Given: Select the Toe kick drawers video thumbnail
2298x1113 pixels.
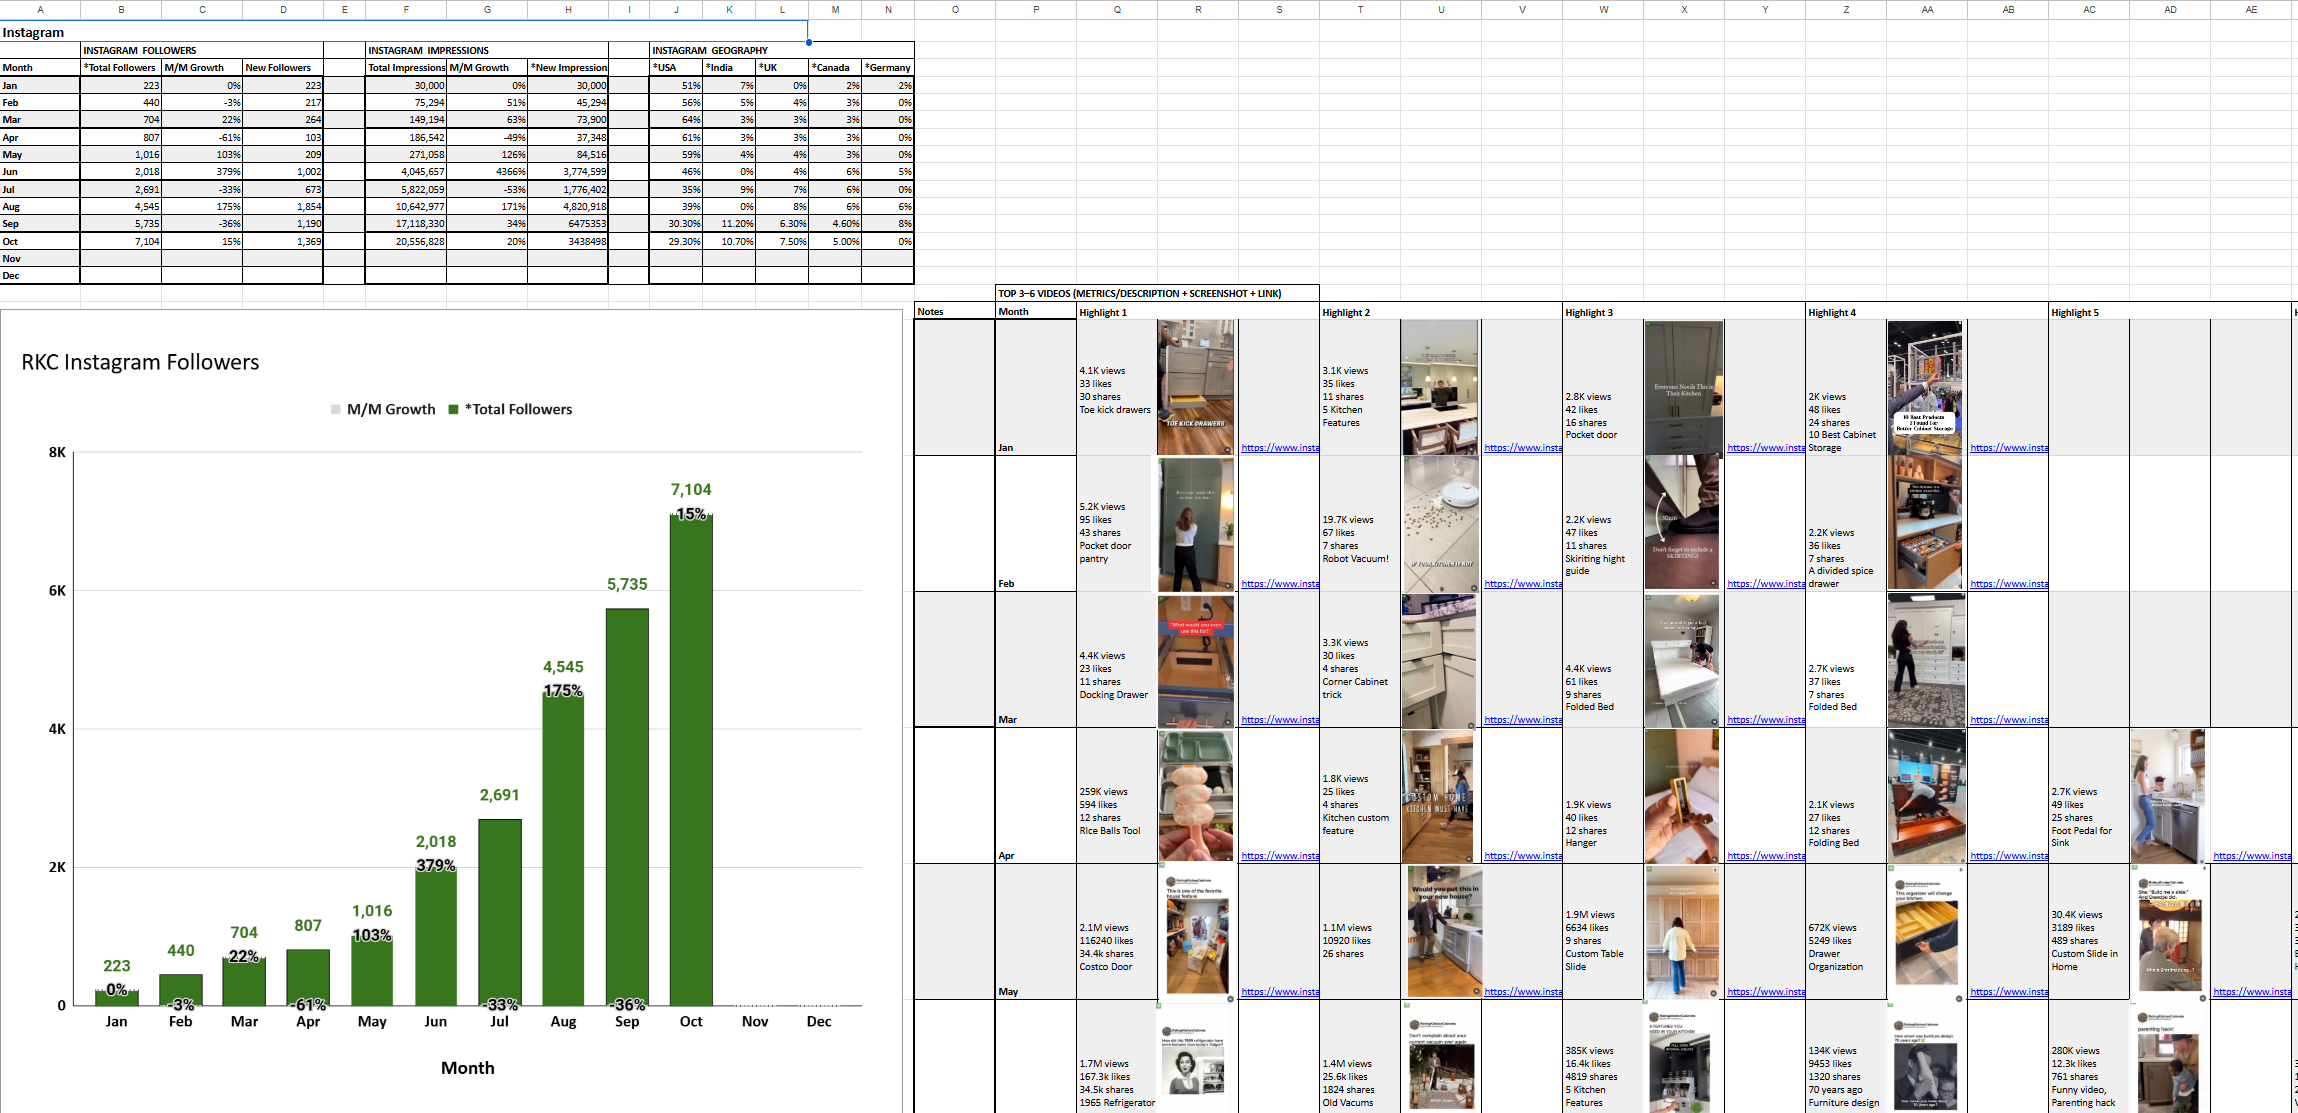Looking at the screenshot, I should click(x=1196, y=387).
